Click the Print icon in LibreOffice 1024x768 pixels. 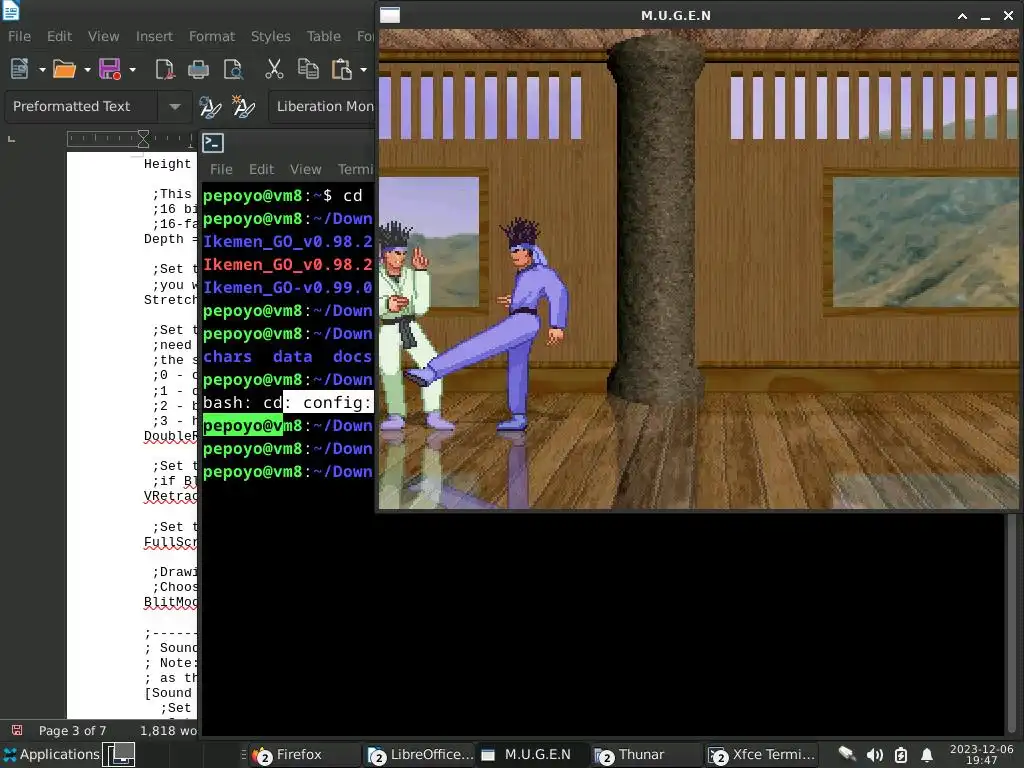tap(199, 69)
